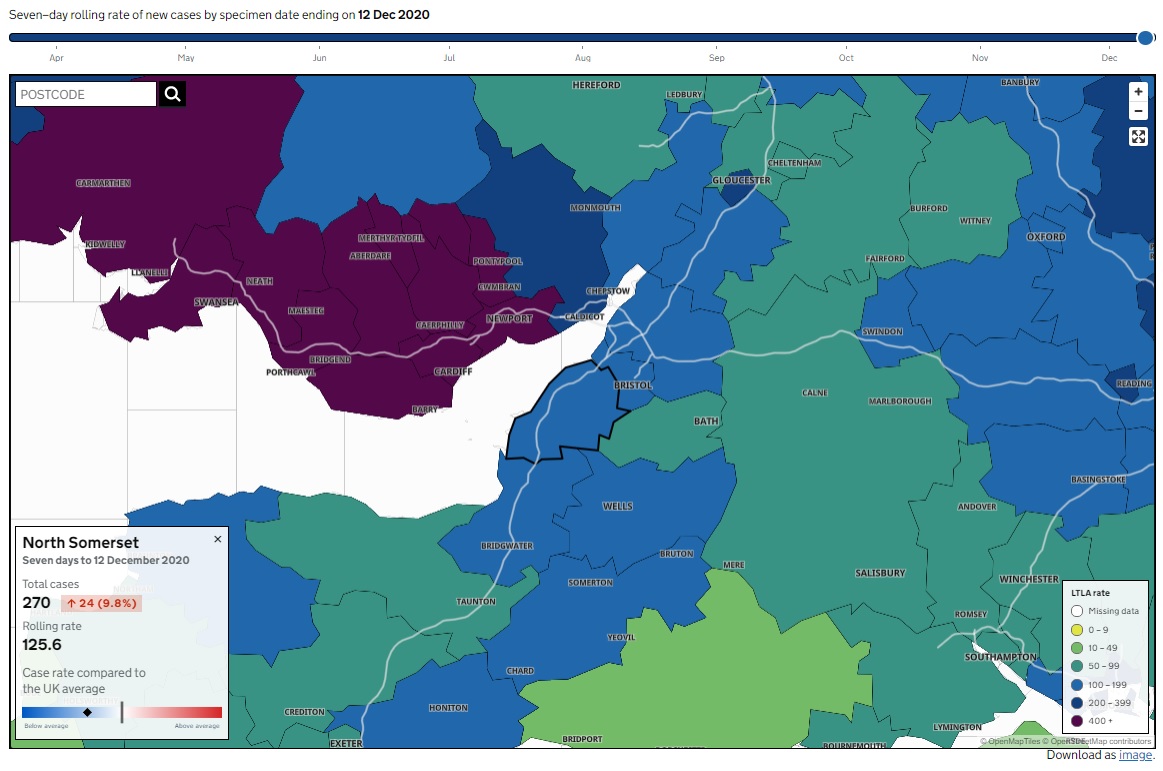Viewport: 1163px width, 771px height.
Task: Click the 0 – 9 yellow legend swatch
Action: pos(1077,630)
